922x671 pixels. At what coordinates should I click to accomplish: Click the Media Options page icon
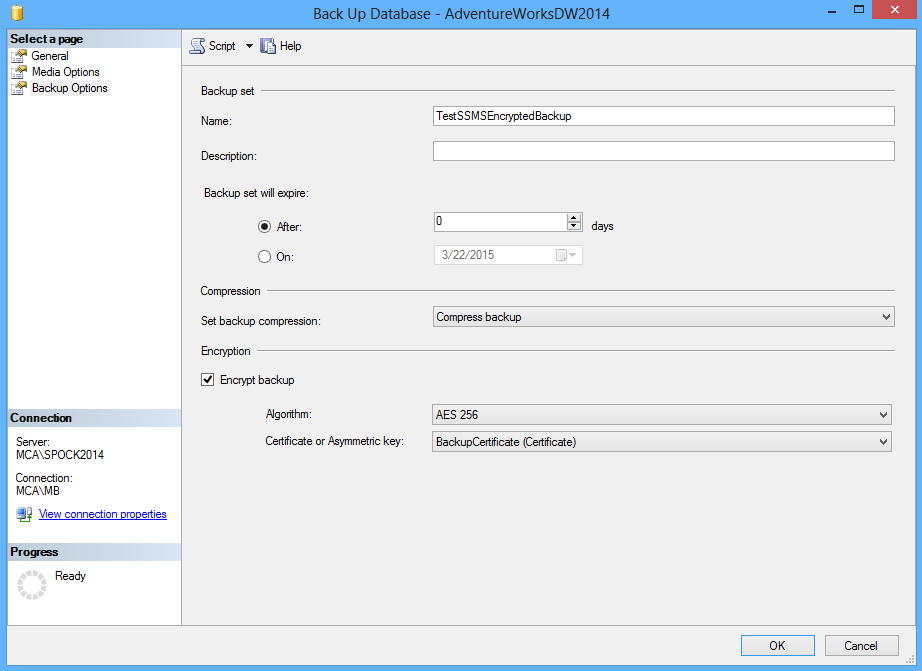point(19,72)
